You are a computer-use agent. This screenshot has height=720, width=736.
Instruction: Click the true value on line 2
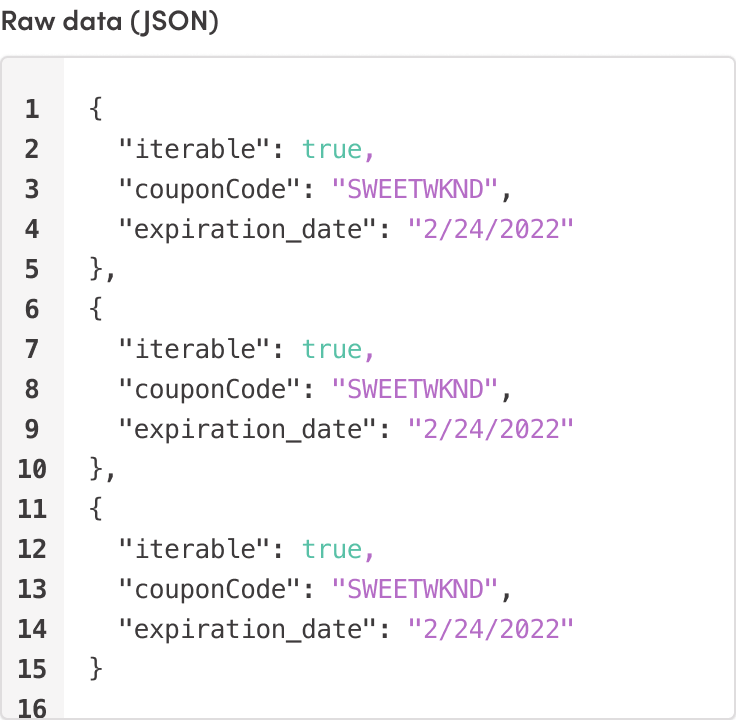pyautogui.click(x=332, y=149)
